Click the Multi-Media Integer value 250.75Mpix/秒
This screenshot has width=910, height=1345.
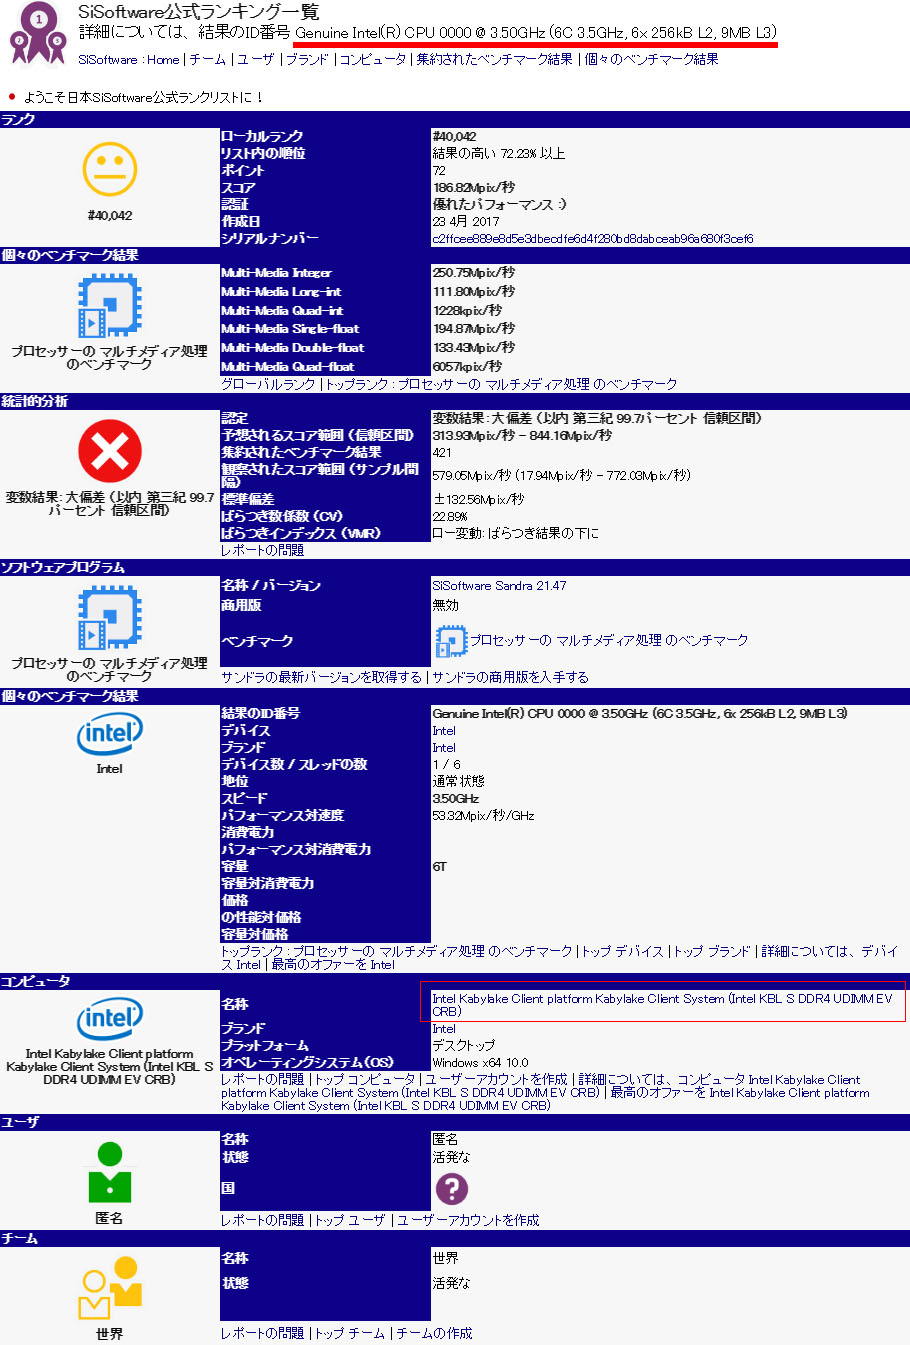(x=474, y=273)
